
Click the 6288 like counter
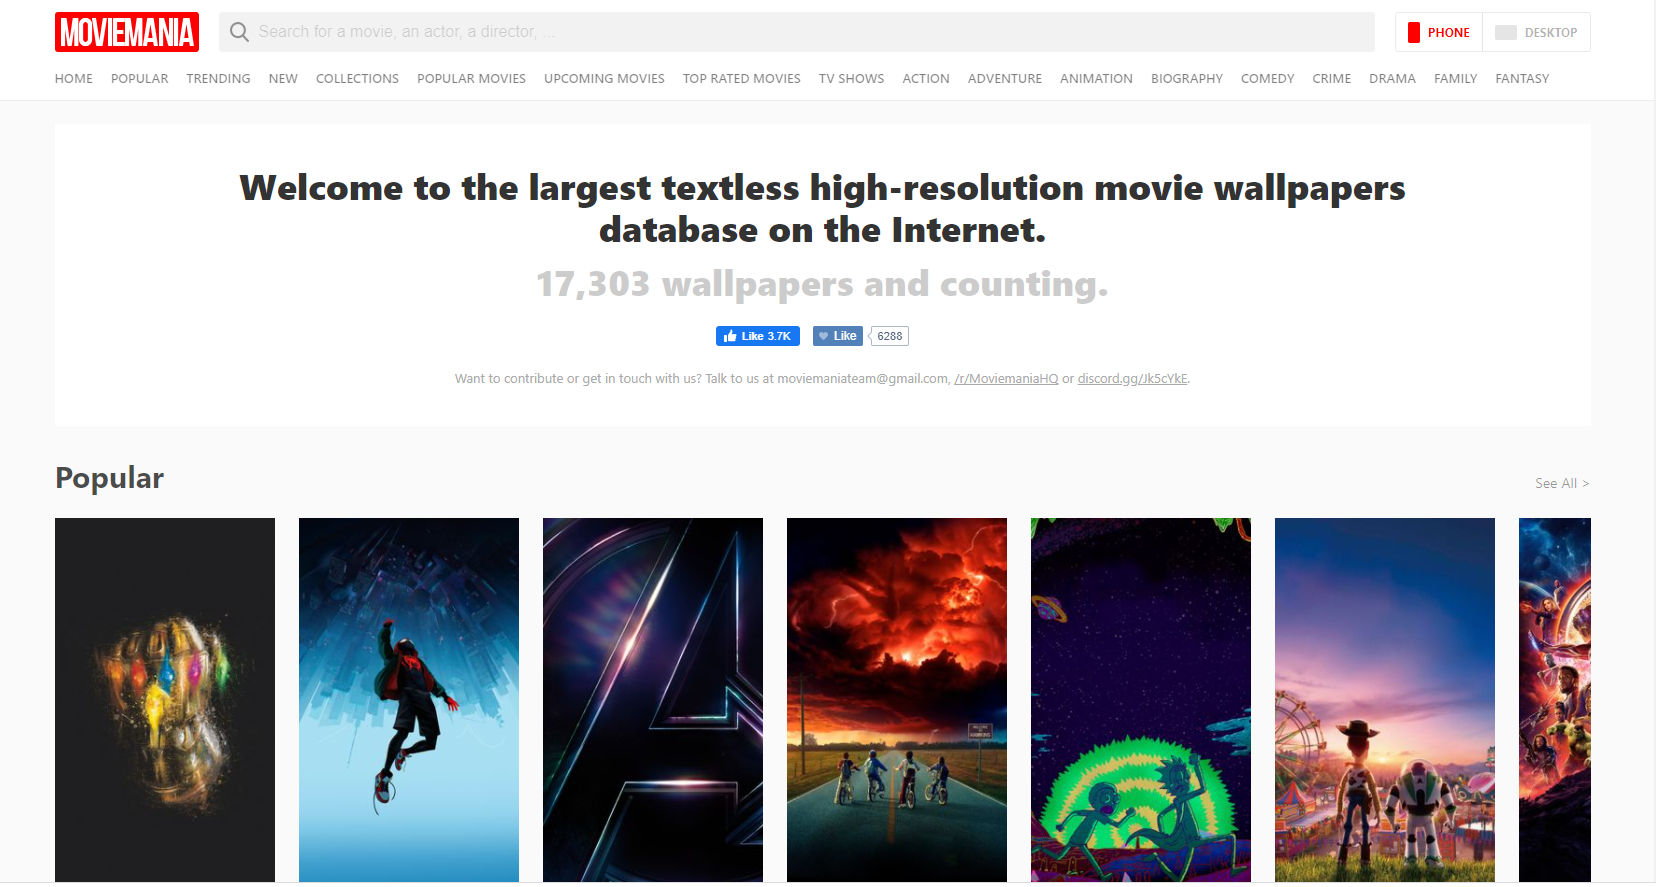(x=890, y=336)
